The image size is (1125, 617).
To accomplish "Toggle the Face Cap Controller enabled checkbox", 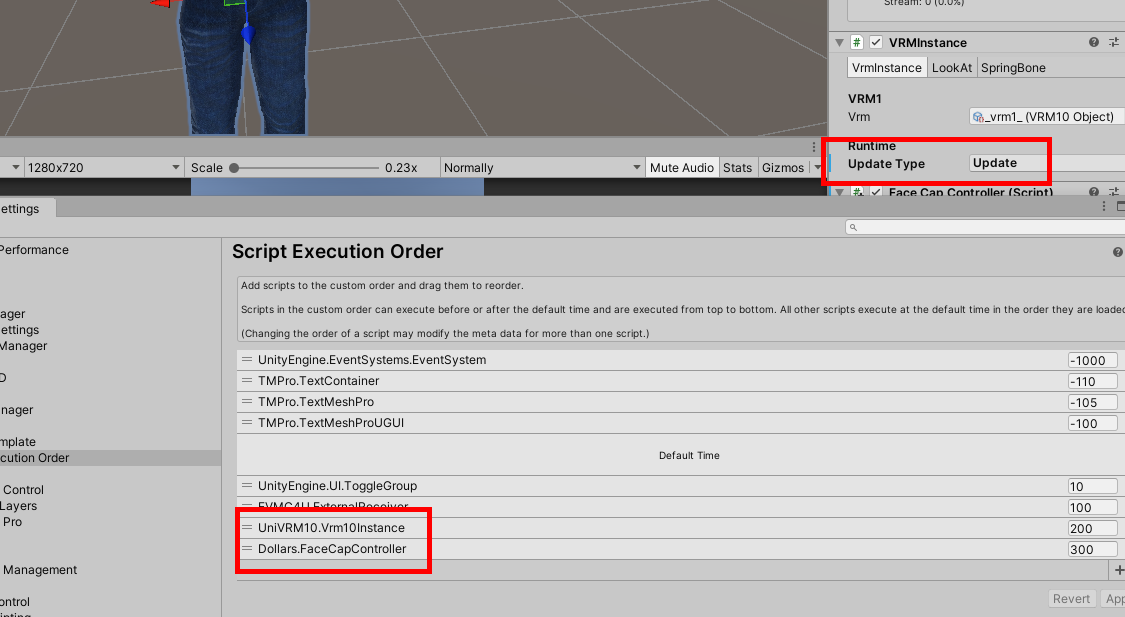I will (x=876, y=192).
